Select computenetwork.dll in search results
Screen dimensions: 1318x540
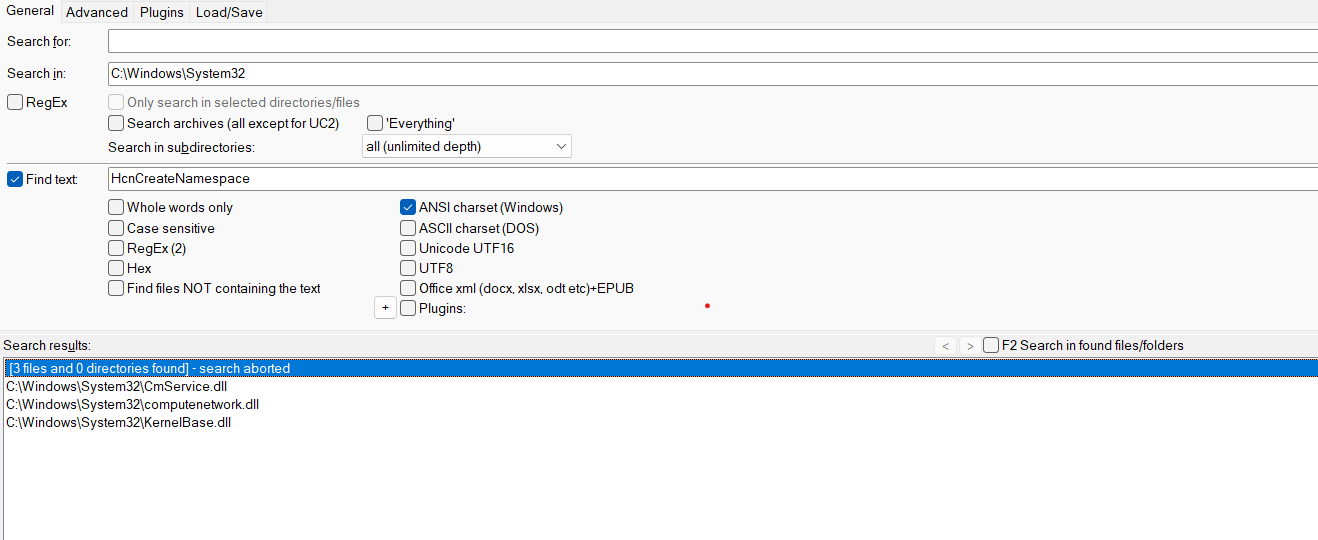click(x=132, y=404)
